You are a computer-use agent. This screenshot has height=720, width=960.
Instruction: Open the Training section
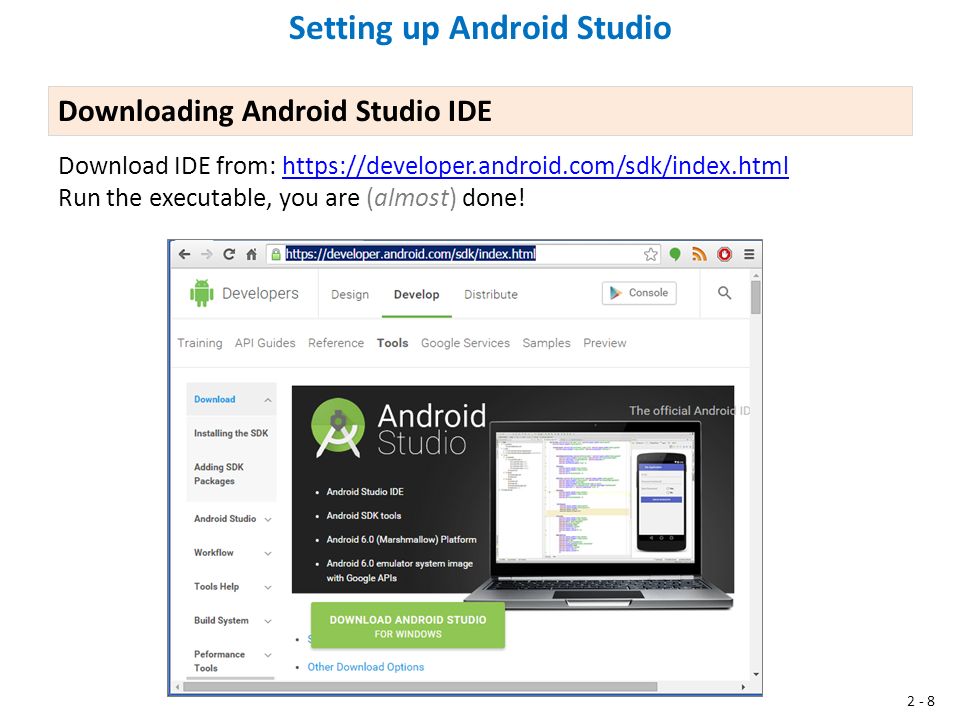pyautogui.click(x=200, y=343)
